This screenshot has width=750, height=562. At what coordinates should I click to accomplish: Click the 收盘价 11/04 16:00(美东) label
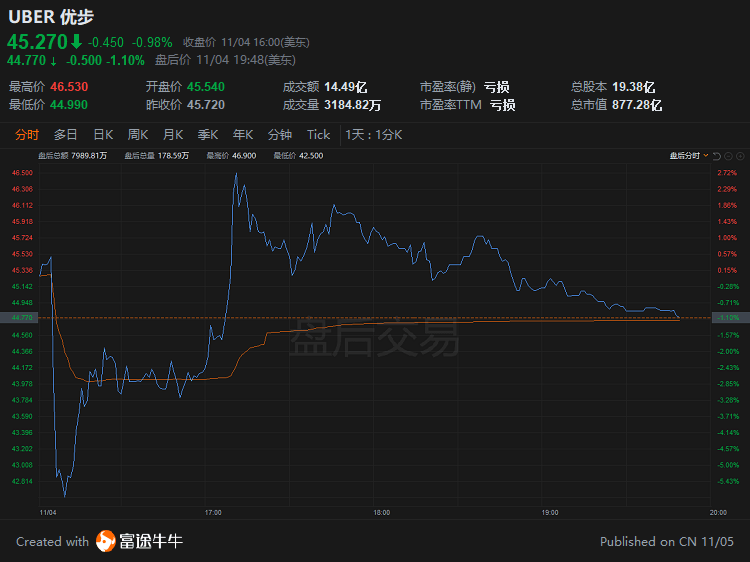pyautogui.click(x=246, y=43)
